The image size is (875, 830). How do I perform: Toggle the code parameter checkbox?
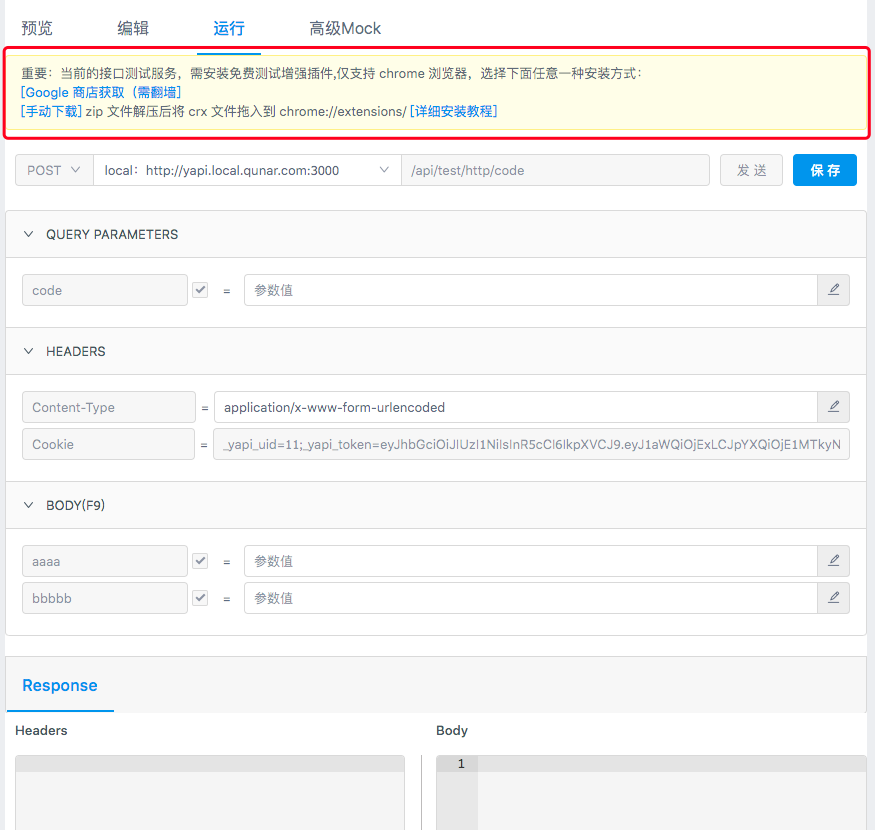point(201,290)
